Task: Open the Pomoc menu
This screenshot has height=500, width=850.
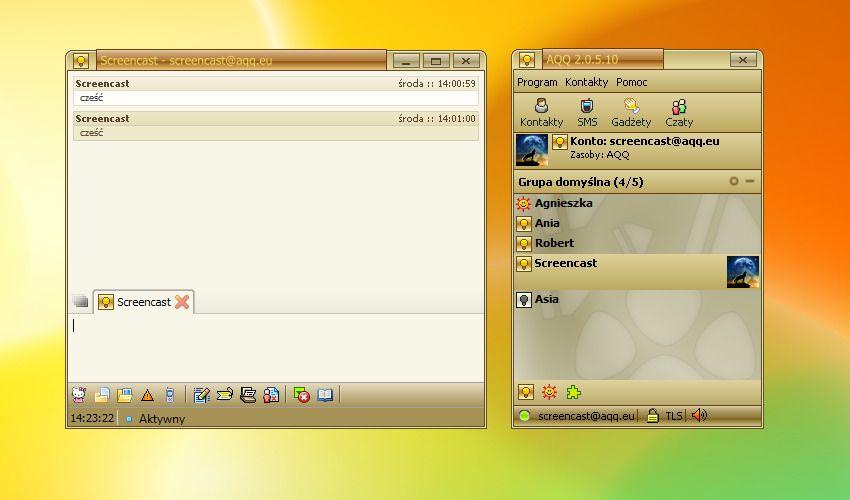Action: tap(632, 82)
